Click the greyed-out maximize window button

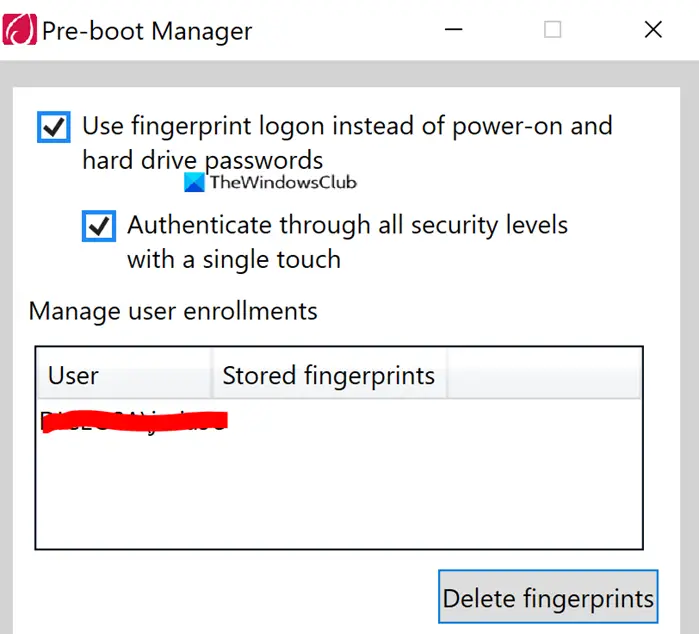tap(552, 30)
